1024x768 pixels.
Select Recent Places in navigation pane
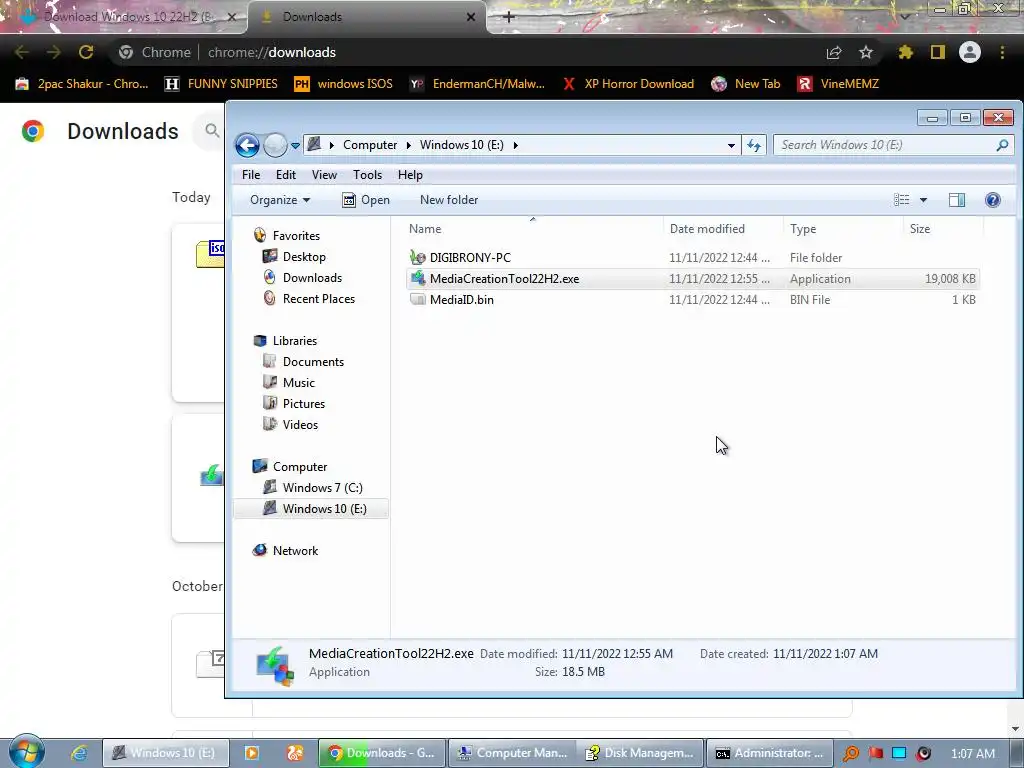point(318,298)
